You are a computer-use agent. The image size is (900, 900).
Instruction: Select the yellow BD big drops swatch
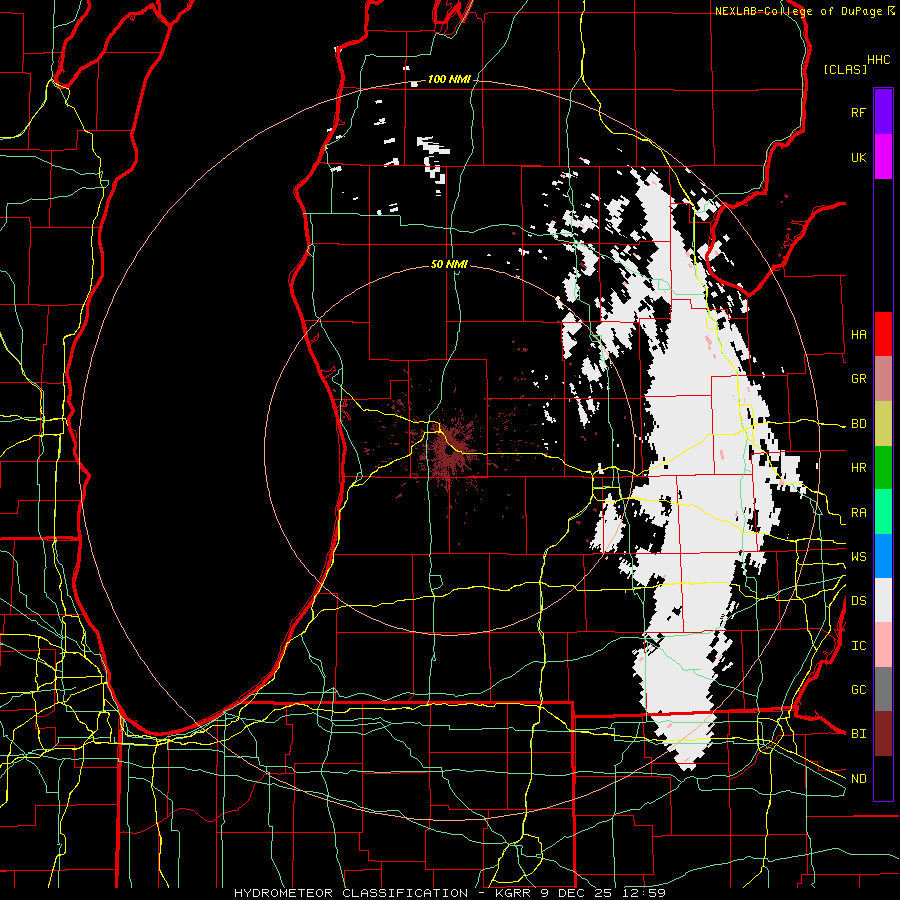click(x=883, y=423)
